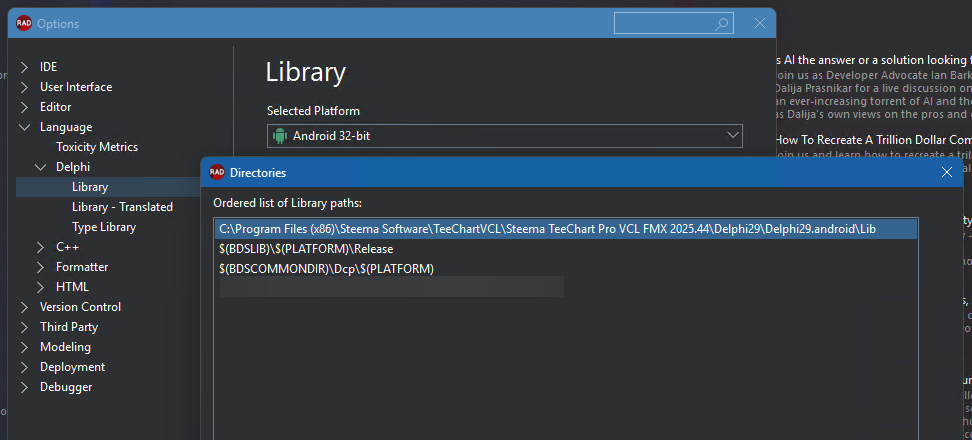Close the Directories dialog
Screen dimensions: 972x440
tap(947, 172)
